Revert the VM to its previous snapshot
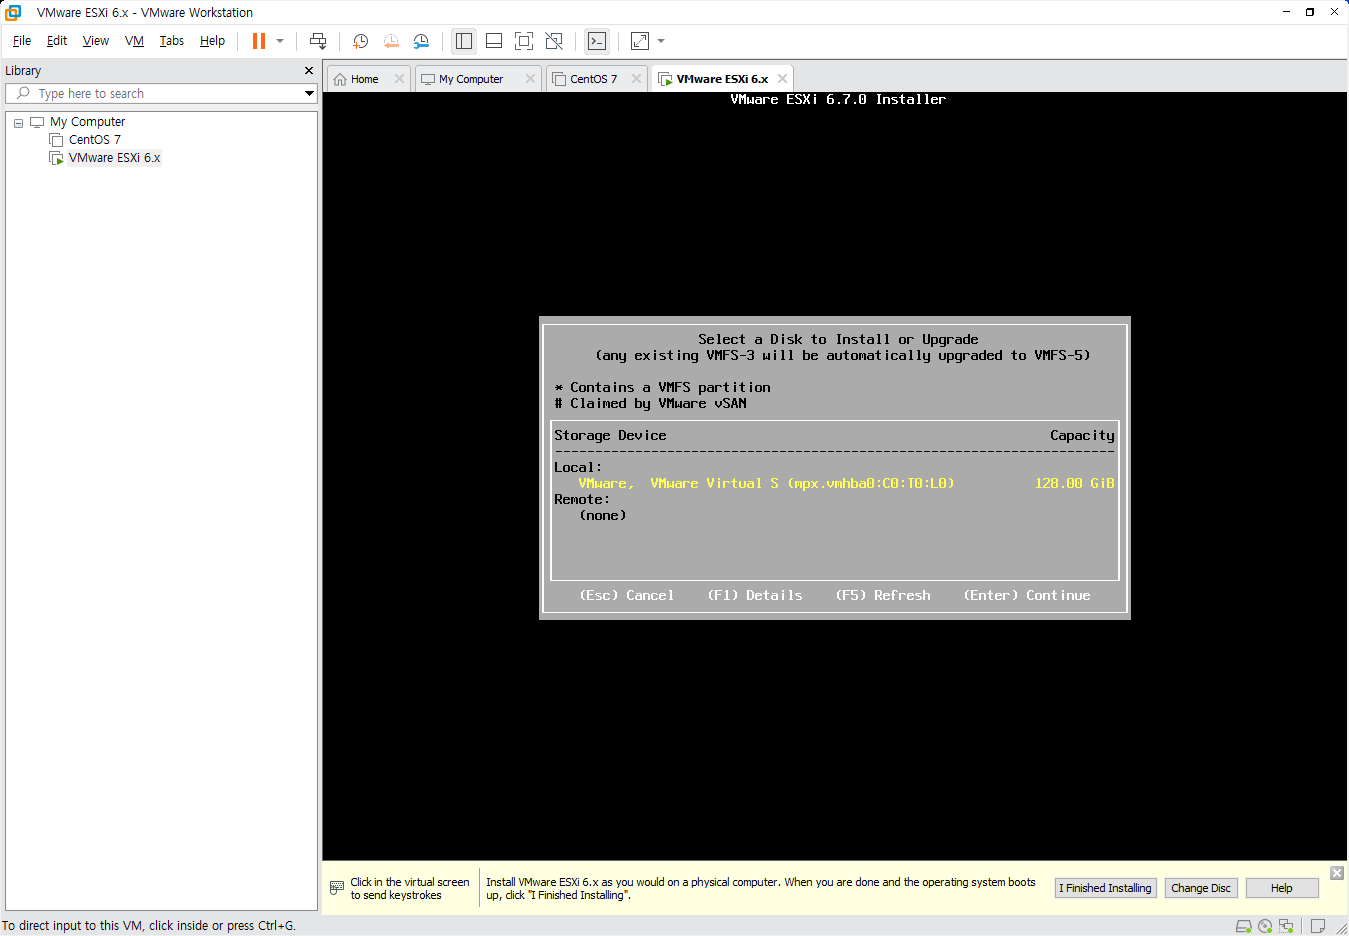1349x936 pixels. [x=391, y=41]
